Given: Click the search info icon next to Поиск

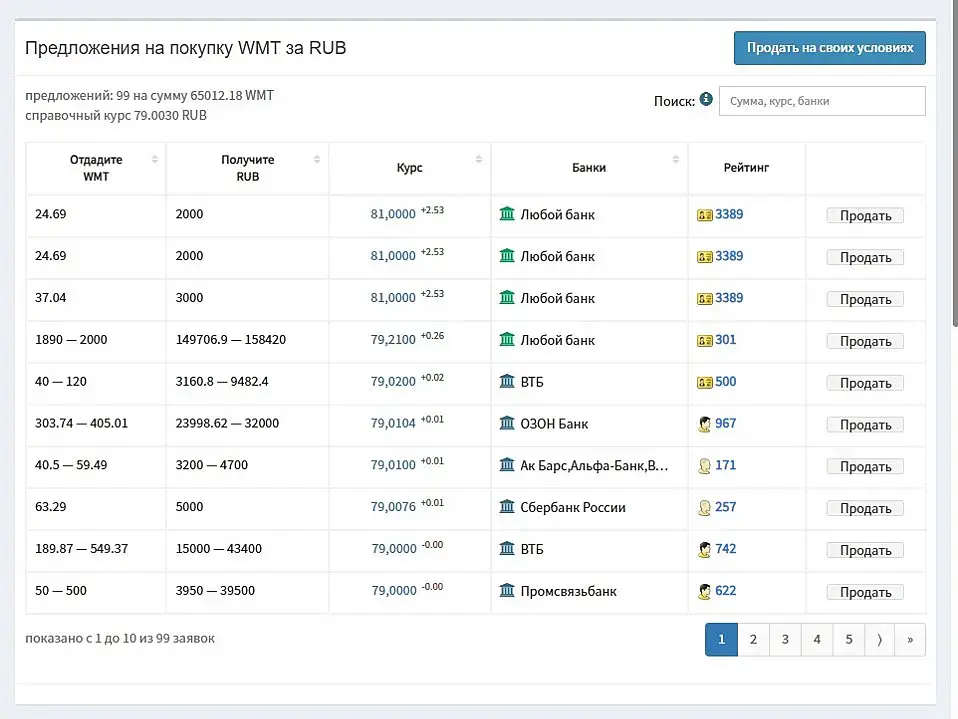Looking at the screenshot, I should (x=706, y=98).
